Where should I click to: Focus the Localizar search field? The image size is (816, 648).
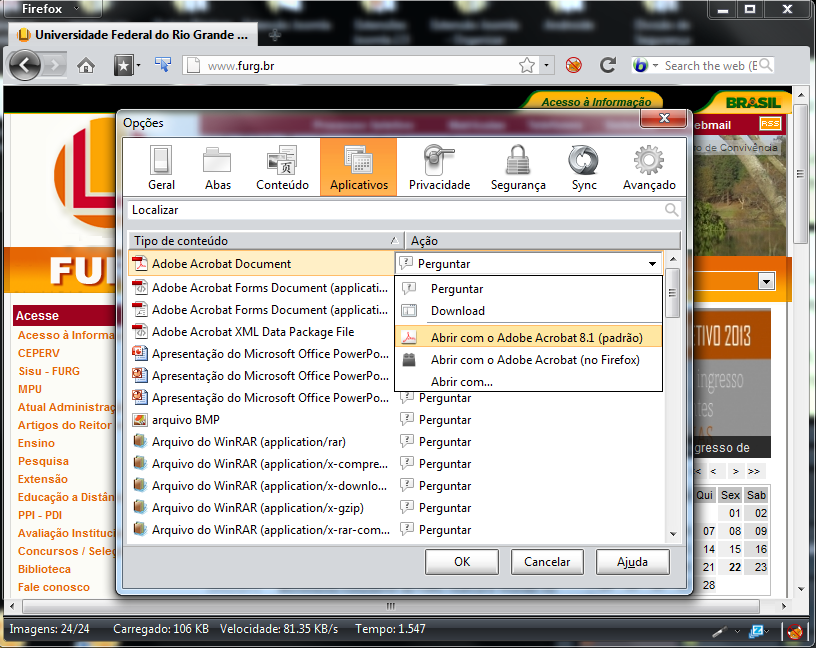tap(404, 210)
